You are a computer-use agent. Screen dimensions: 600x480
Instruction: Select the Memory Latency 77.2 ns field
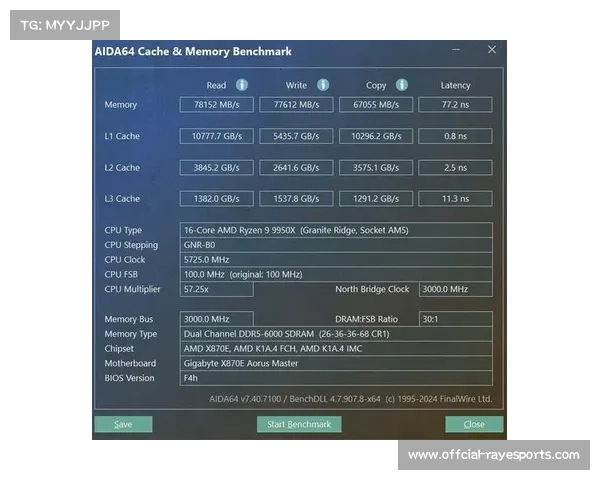[x=455, y=105]
